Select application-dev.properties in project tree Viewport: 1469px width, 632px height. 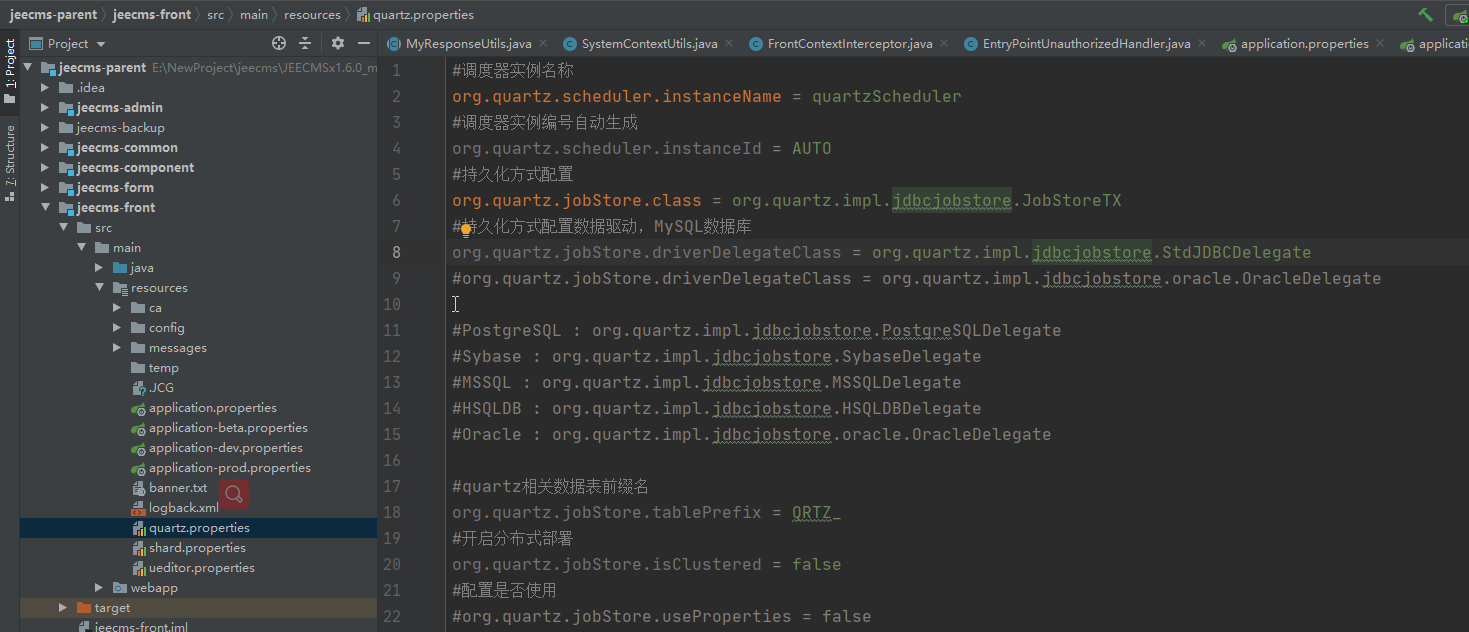tap(225, 448)
